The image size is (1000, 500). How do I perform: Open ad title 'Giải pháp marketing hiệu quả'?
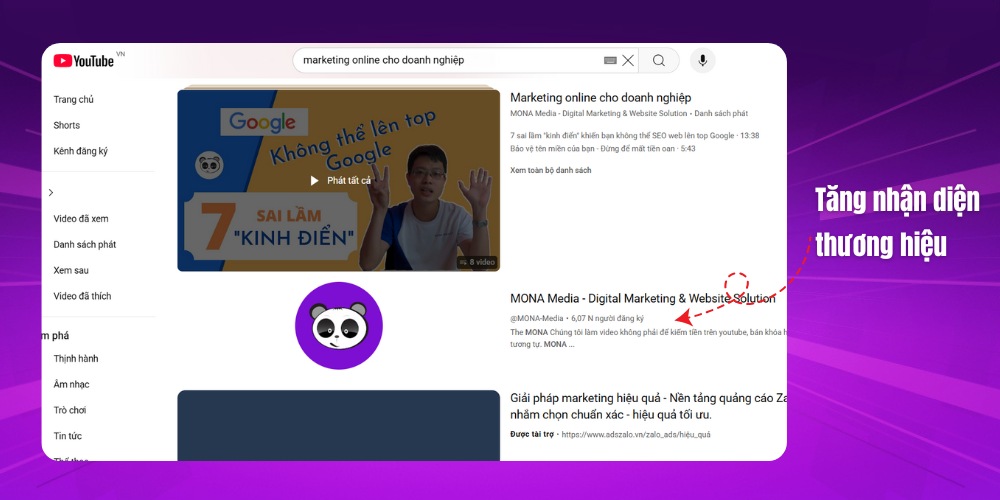pos(649,406)
